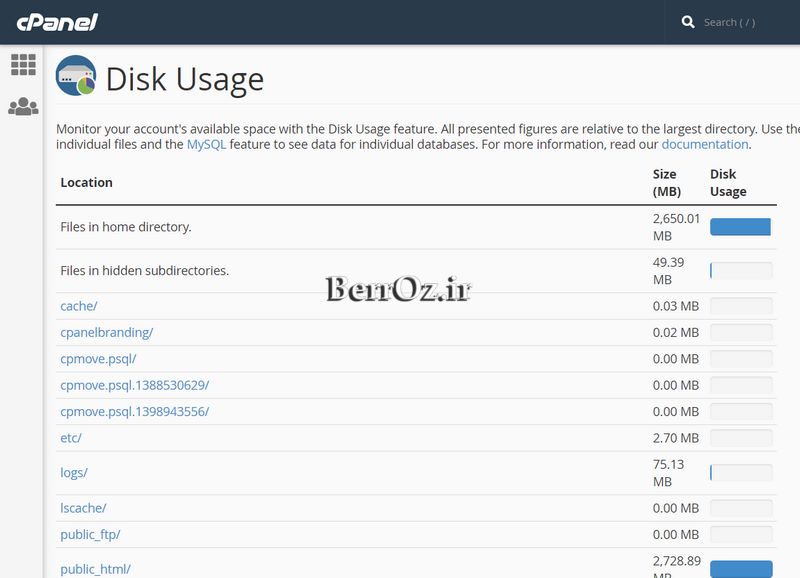Open the lscache/ directory link
Screen dimensions: 800x578
pos(83,508)
